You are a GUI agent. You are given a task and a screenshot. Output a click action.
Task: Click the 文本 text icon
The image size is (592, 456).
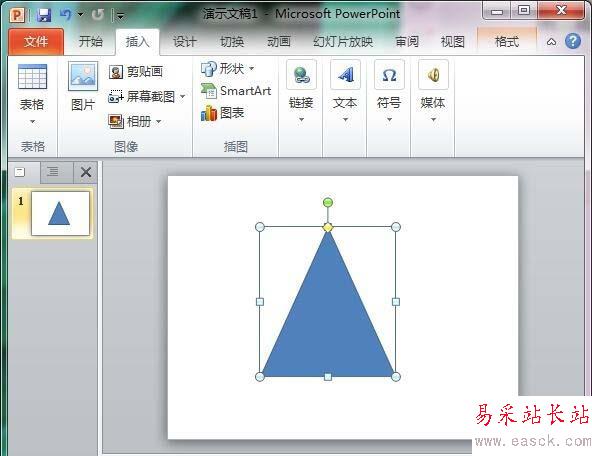tap(345, 75)
